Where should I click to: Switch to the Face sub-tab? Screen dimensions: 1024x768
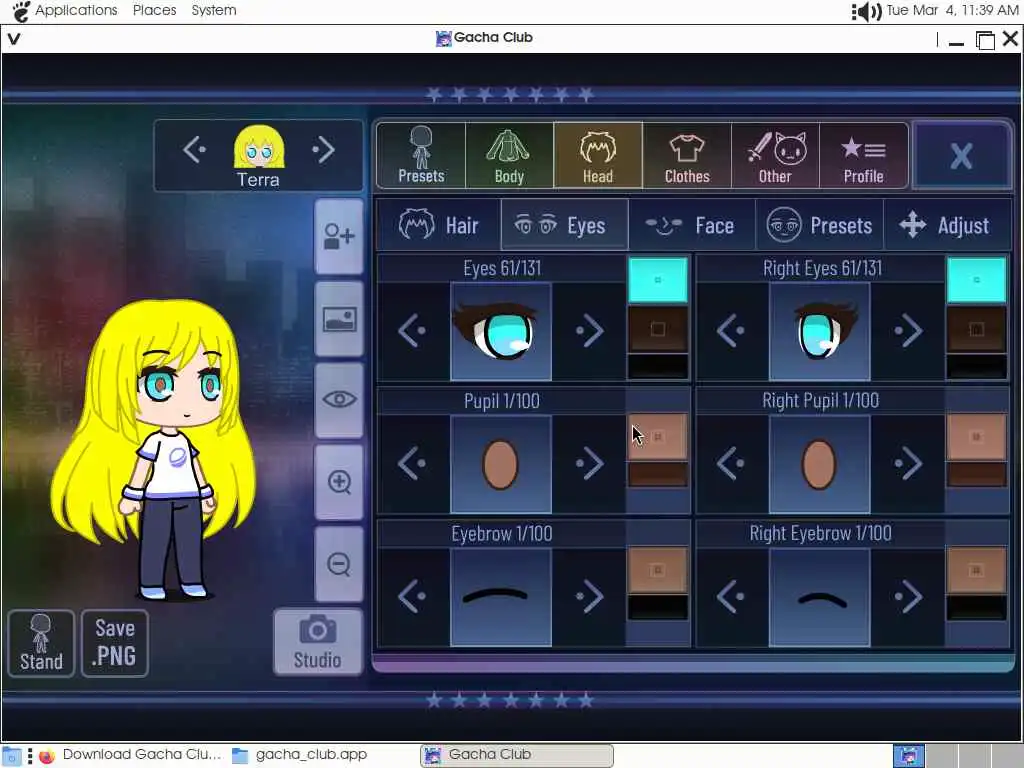(692, 225)
